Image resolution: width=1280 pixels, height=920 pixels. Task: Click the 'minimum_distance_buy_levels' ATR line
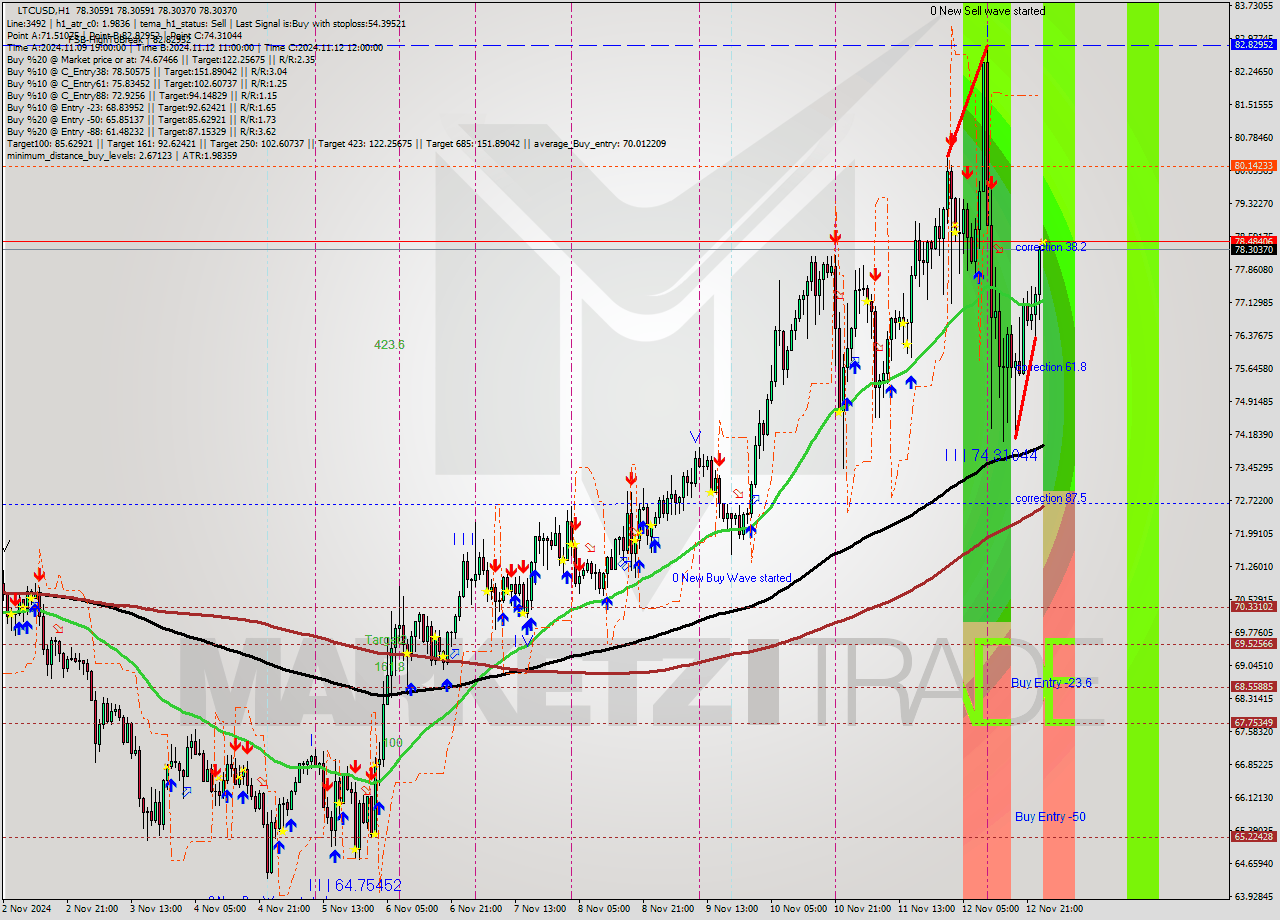pos(122,155)
